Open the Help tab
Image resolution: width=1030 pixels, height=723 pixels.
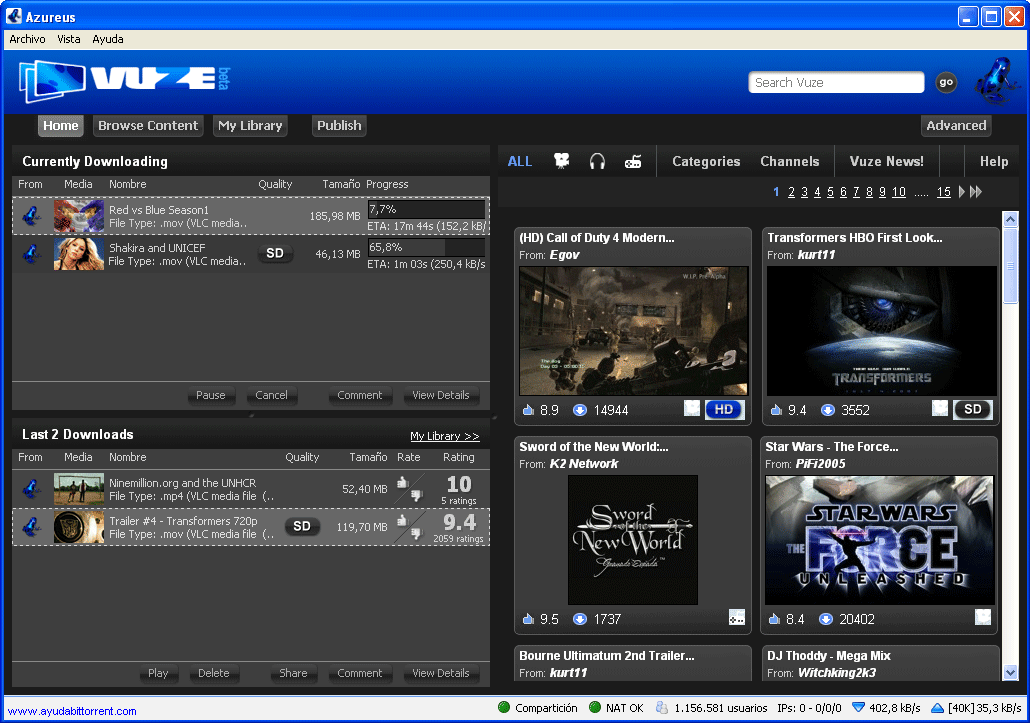tap(994, 162)
